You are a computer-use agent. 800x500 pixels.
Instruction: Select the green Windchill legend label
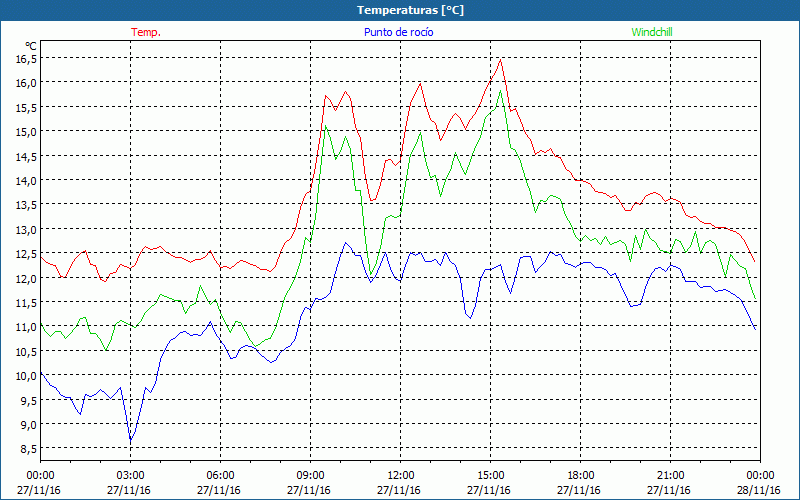652,32
